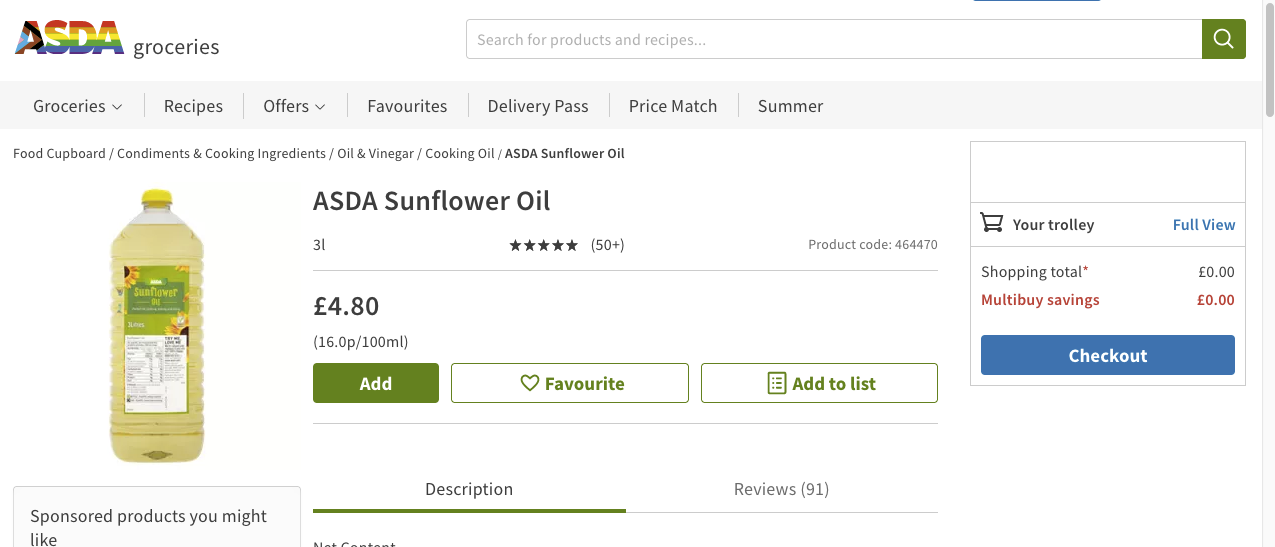This screenshot has height=547, width=1275.
Task: Click the ASDA rainbow logo
Action: coord(69,38)
